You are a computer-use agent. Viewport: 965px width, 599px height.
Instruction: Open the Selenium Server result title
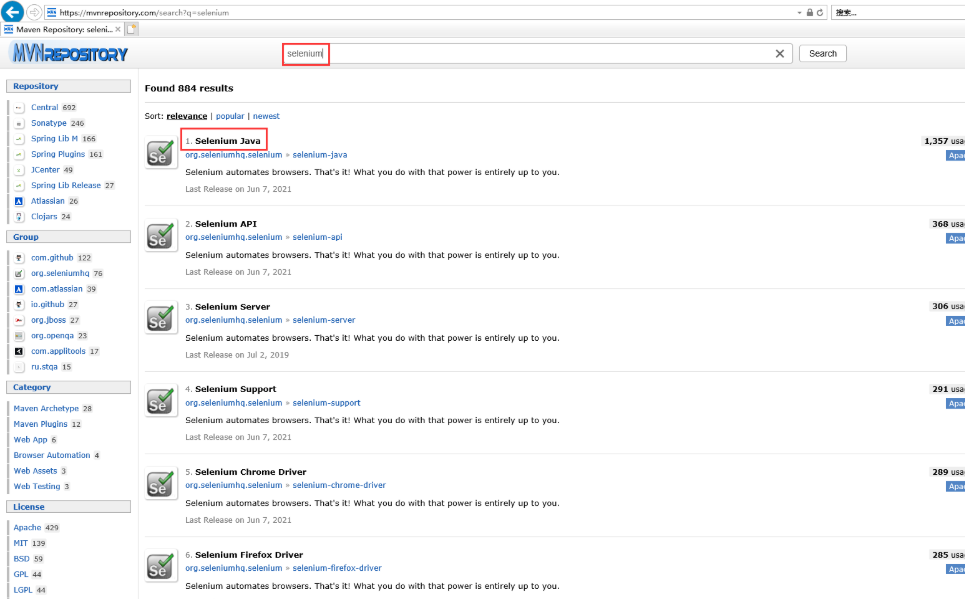(x=233, y=307)
